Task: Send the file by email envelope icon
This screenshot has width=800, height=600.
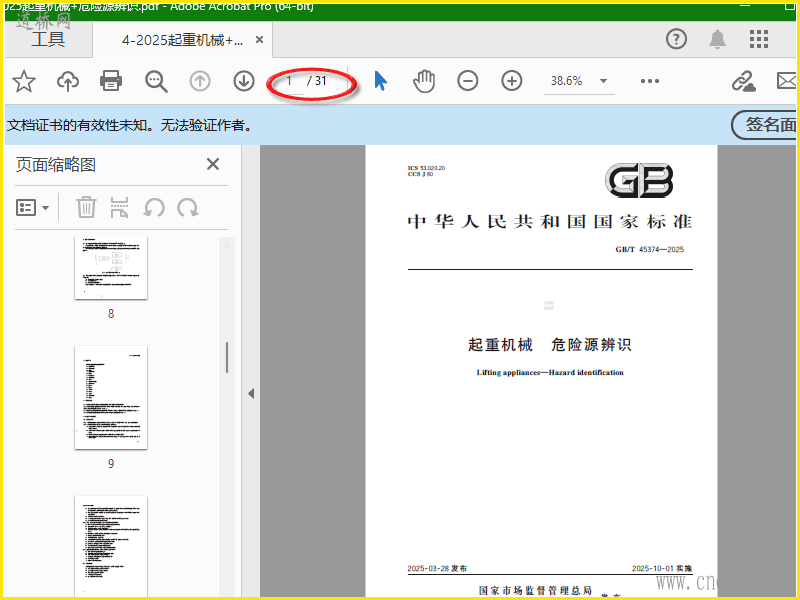Action: pyautogui.click(x=786, y=81)
